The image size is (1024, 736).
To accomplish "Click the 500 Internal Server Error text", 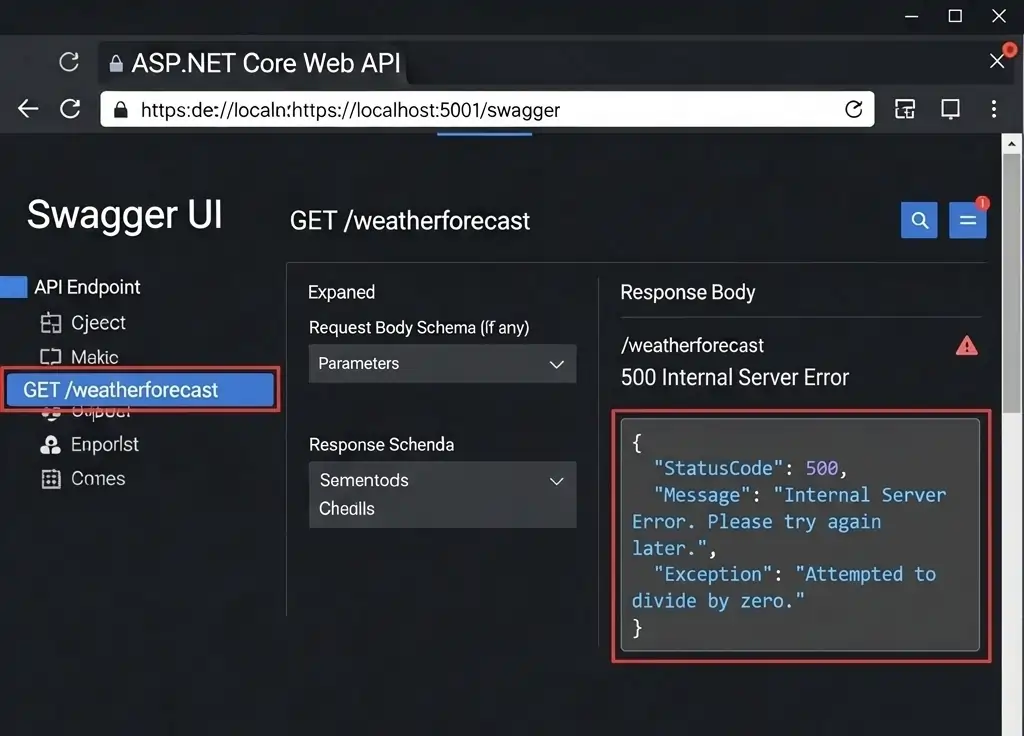I will tap(735, 377).
